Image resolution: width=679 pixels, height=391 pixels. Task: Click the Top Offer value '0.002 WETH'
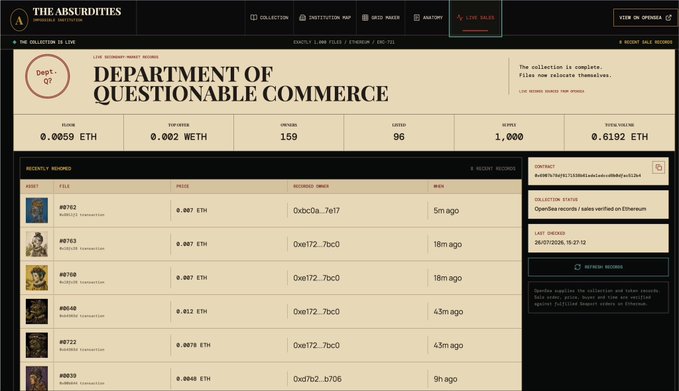pos(178,137)
